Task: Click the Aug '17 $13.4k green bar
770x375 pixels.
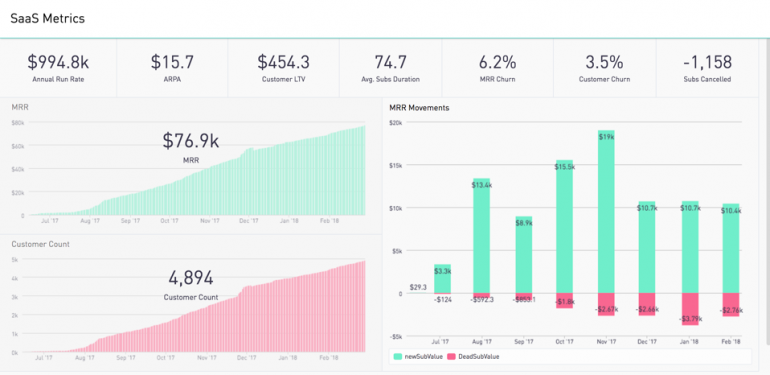Action: coord(481,236)
